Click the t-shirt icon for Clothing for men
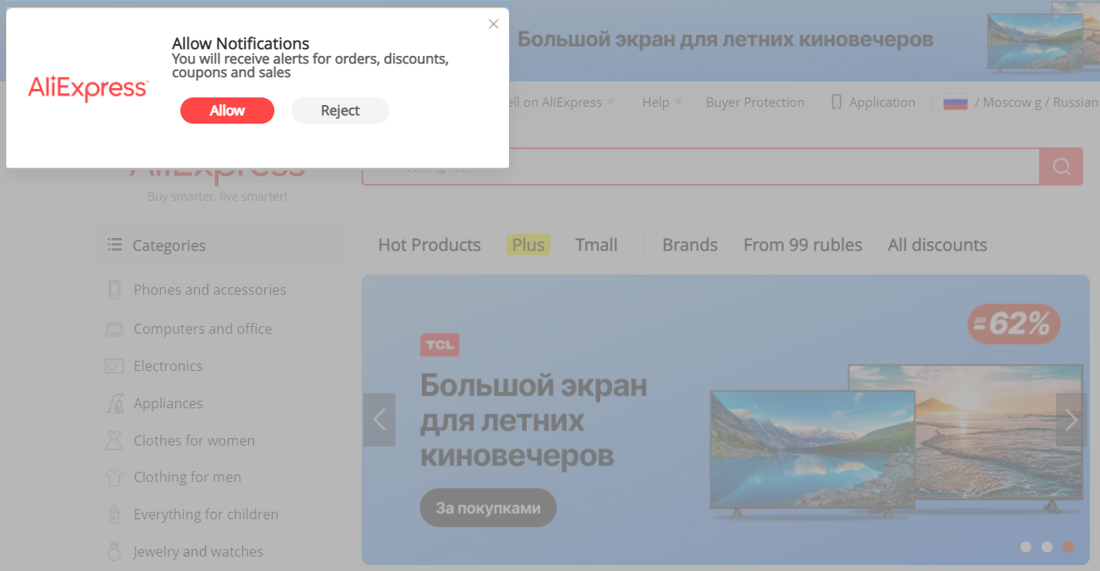This screenshot has width=1100, height=571. (x=114, y=477)
